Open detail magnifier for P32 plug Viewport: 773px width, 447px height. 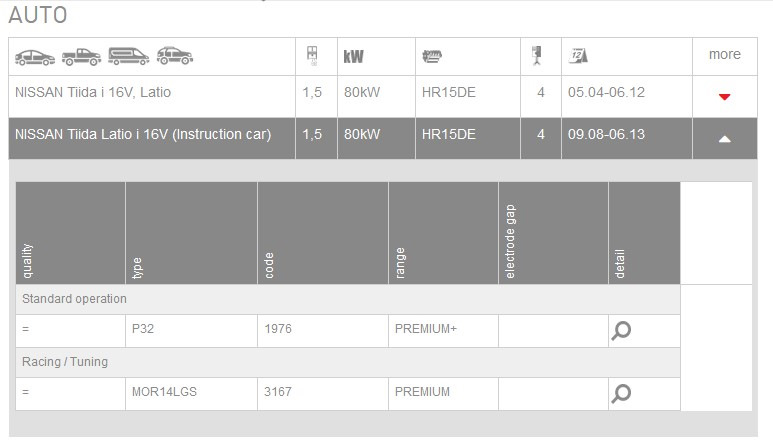click(621, 331)
